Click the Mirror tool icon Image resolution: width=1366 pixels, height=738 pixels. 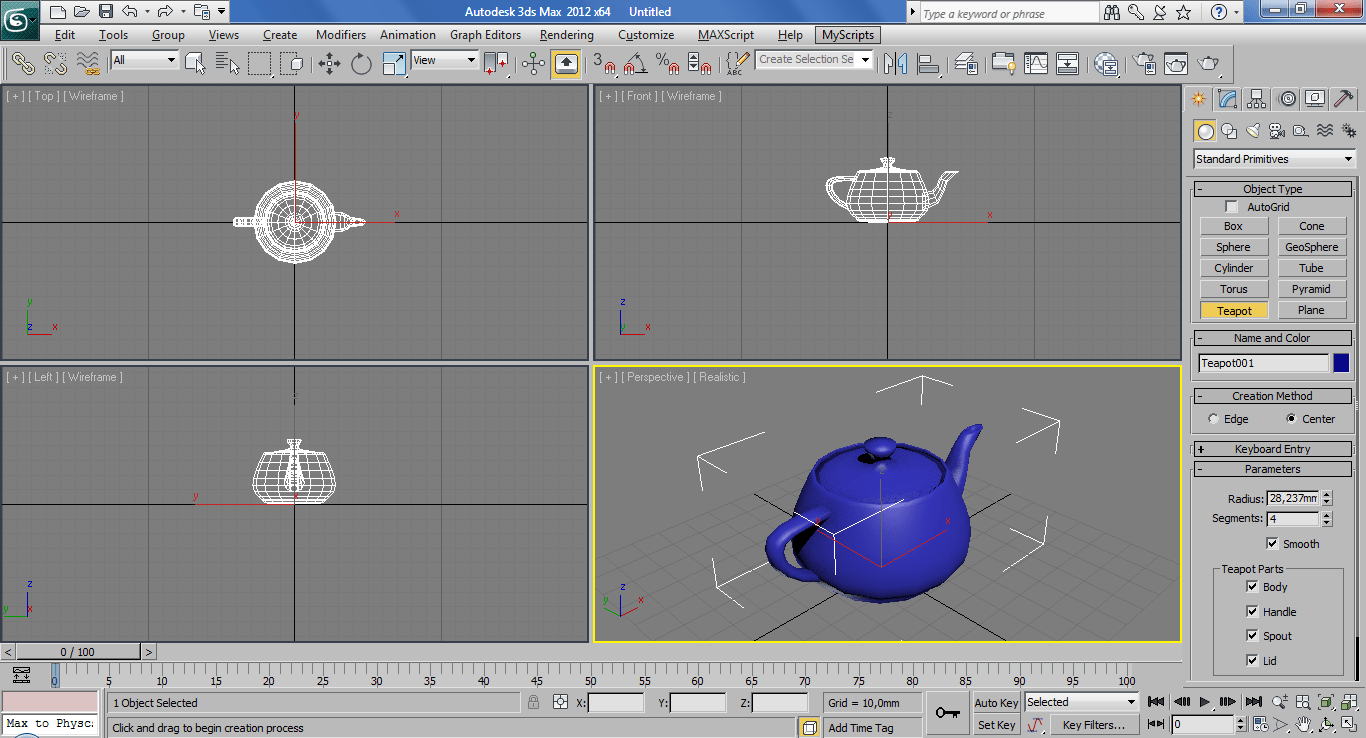click(x=895, y=64)
